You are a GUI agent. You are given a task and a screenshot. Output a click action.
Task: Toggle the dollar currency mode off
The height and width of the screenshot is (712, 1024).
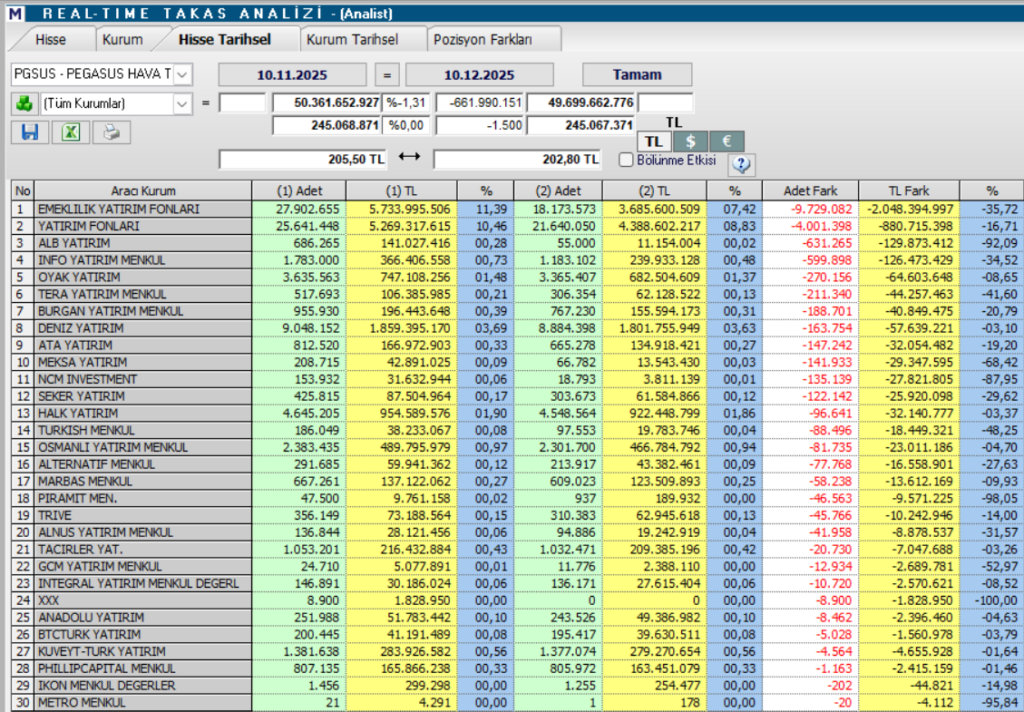690,141
